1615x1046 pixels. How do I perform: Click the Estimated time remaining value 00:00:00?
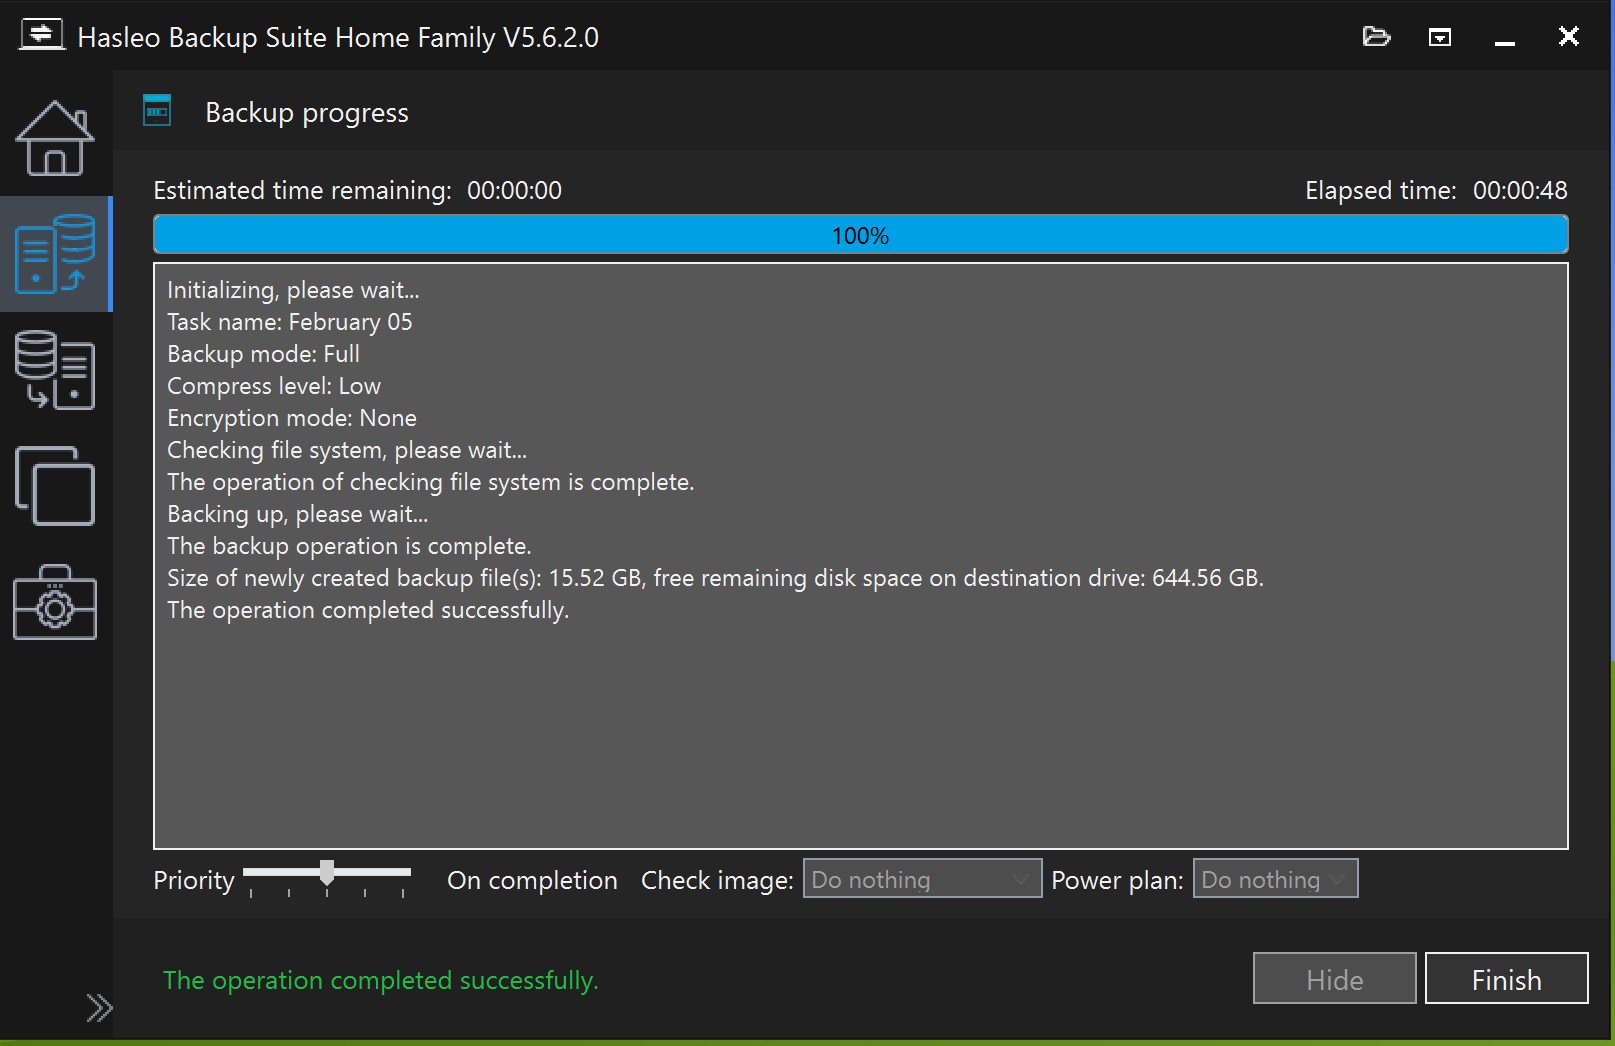click(x=514, y=190)
